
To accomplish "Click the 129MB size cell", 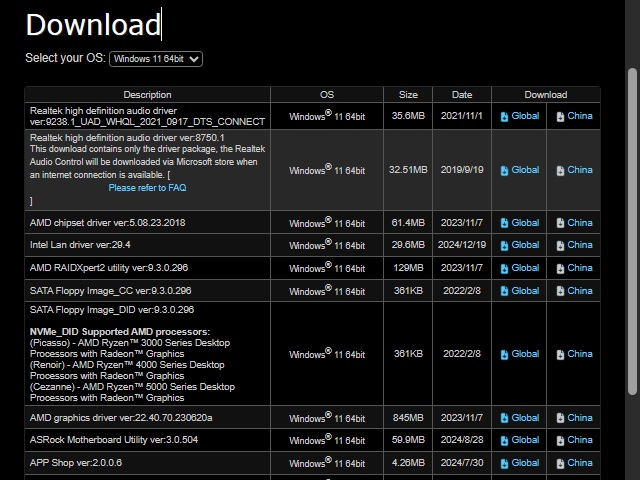I will coord(408,268).
